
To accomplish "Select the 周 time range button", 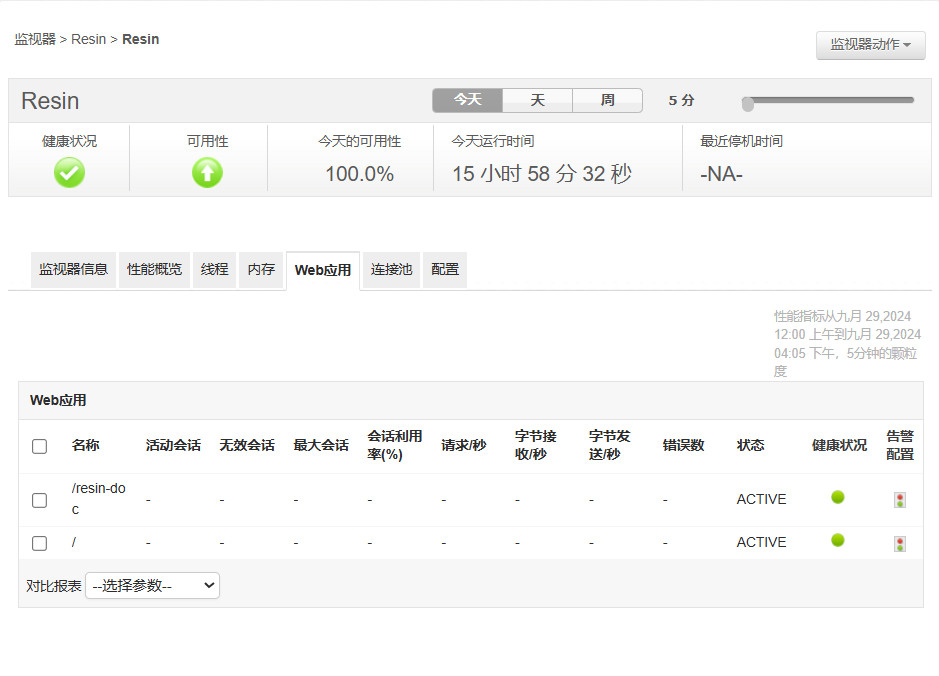I will click(x=607, y=100).
